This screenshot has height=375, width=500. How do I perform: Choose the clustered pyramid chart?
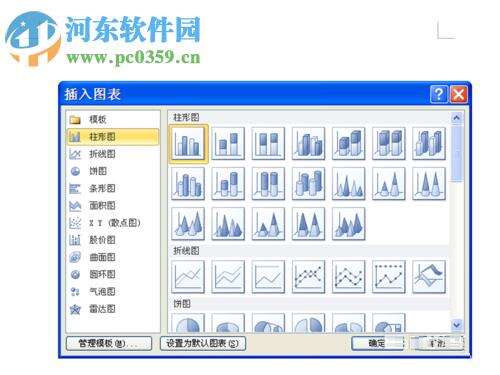coord(228,224)
